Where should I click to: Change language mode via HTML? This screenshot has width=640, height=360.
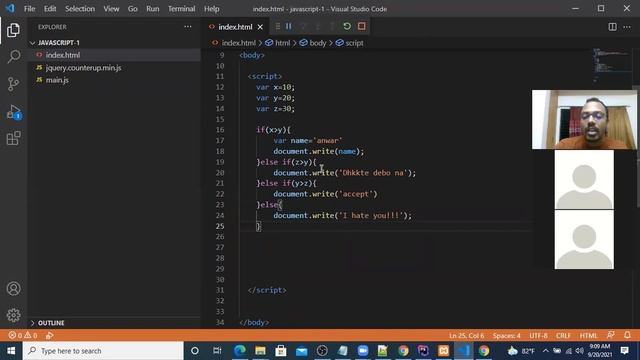[x=588, y=336]
